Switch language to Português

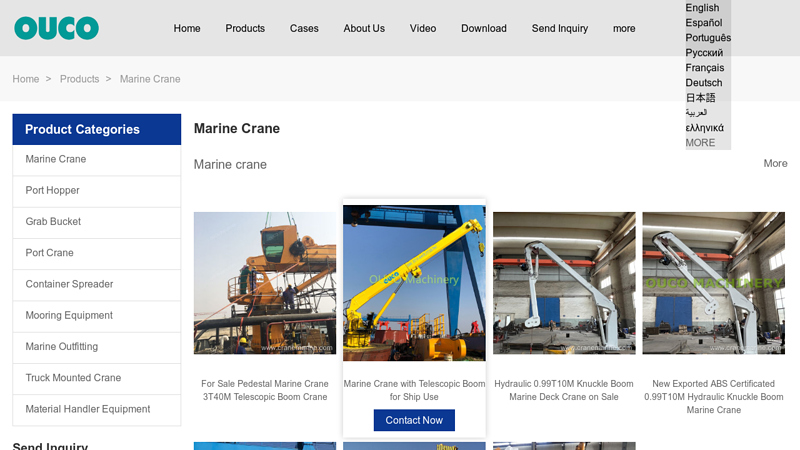708,38
